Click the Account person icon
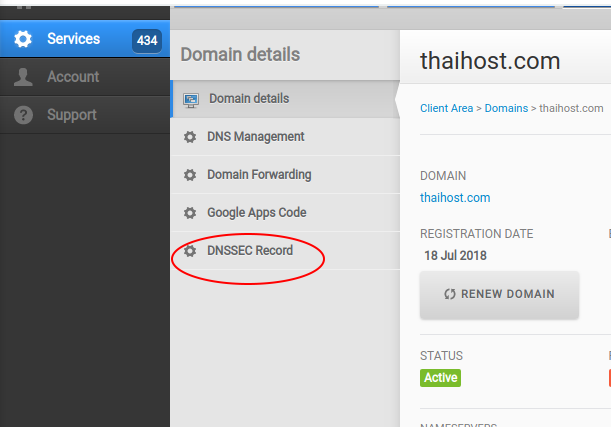Screen dimensions: 611x427 24,77
